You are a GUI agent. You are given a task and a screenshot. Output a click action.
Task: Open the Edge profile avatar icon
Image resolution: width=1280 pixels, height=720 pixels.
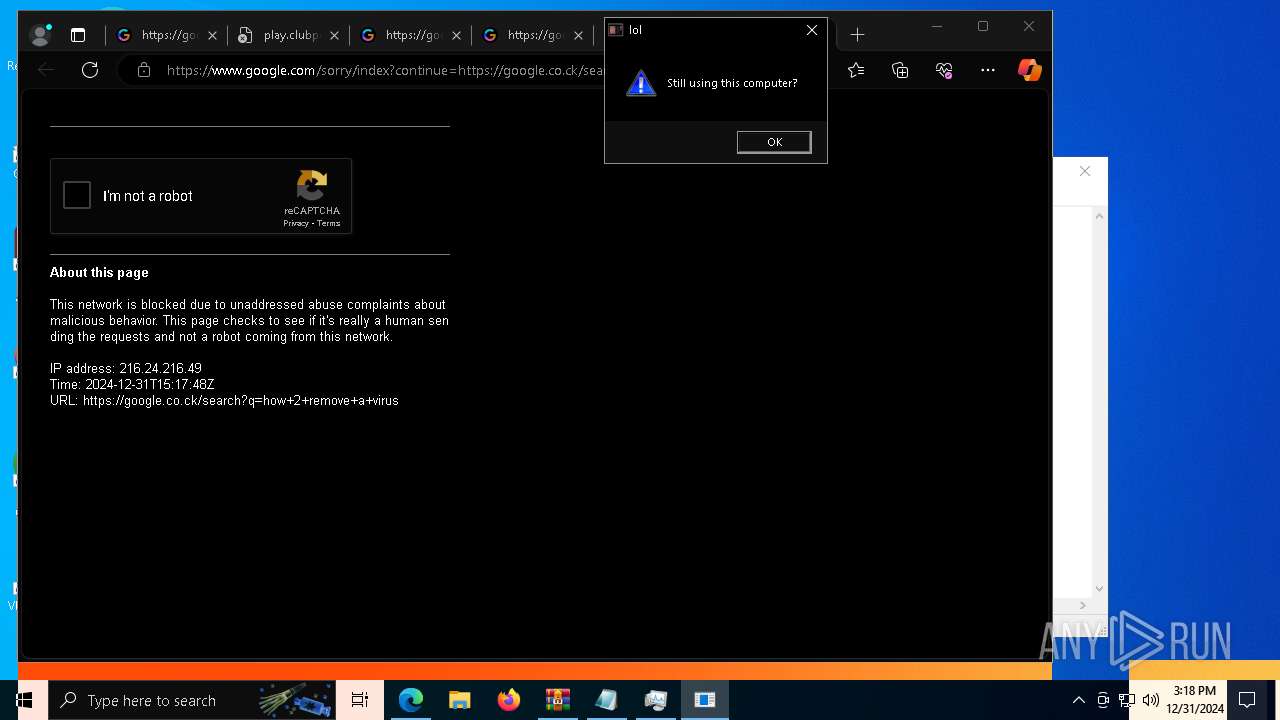click(40, 35)
